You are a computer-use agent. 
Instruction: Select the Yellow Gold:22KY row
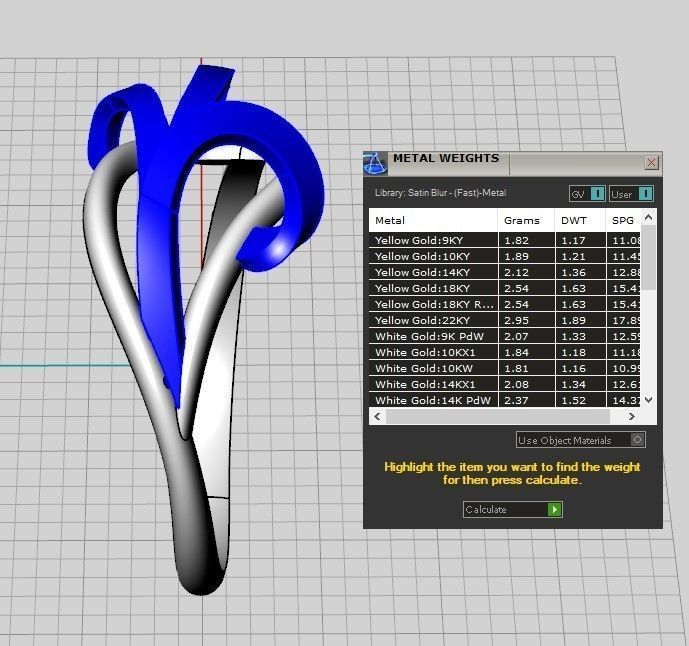pyautogui.click(x=504, y=320)
